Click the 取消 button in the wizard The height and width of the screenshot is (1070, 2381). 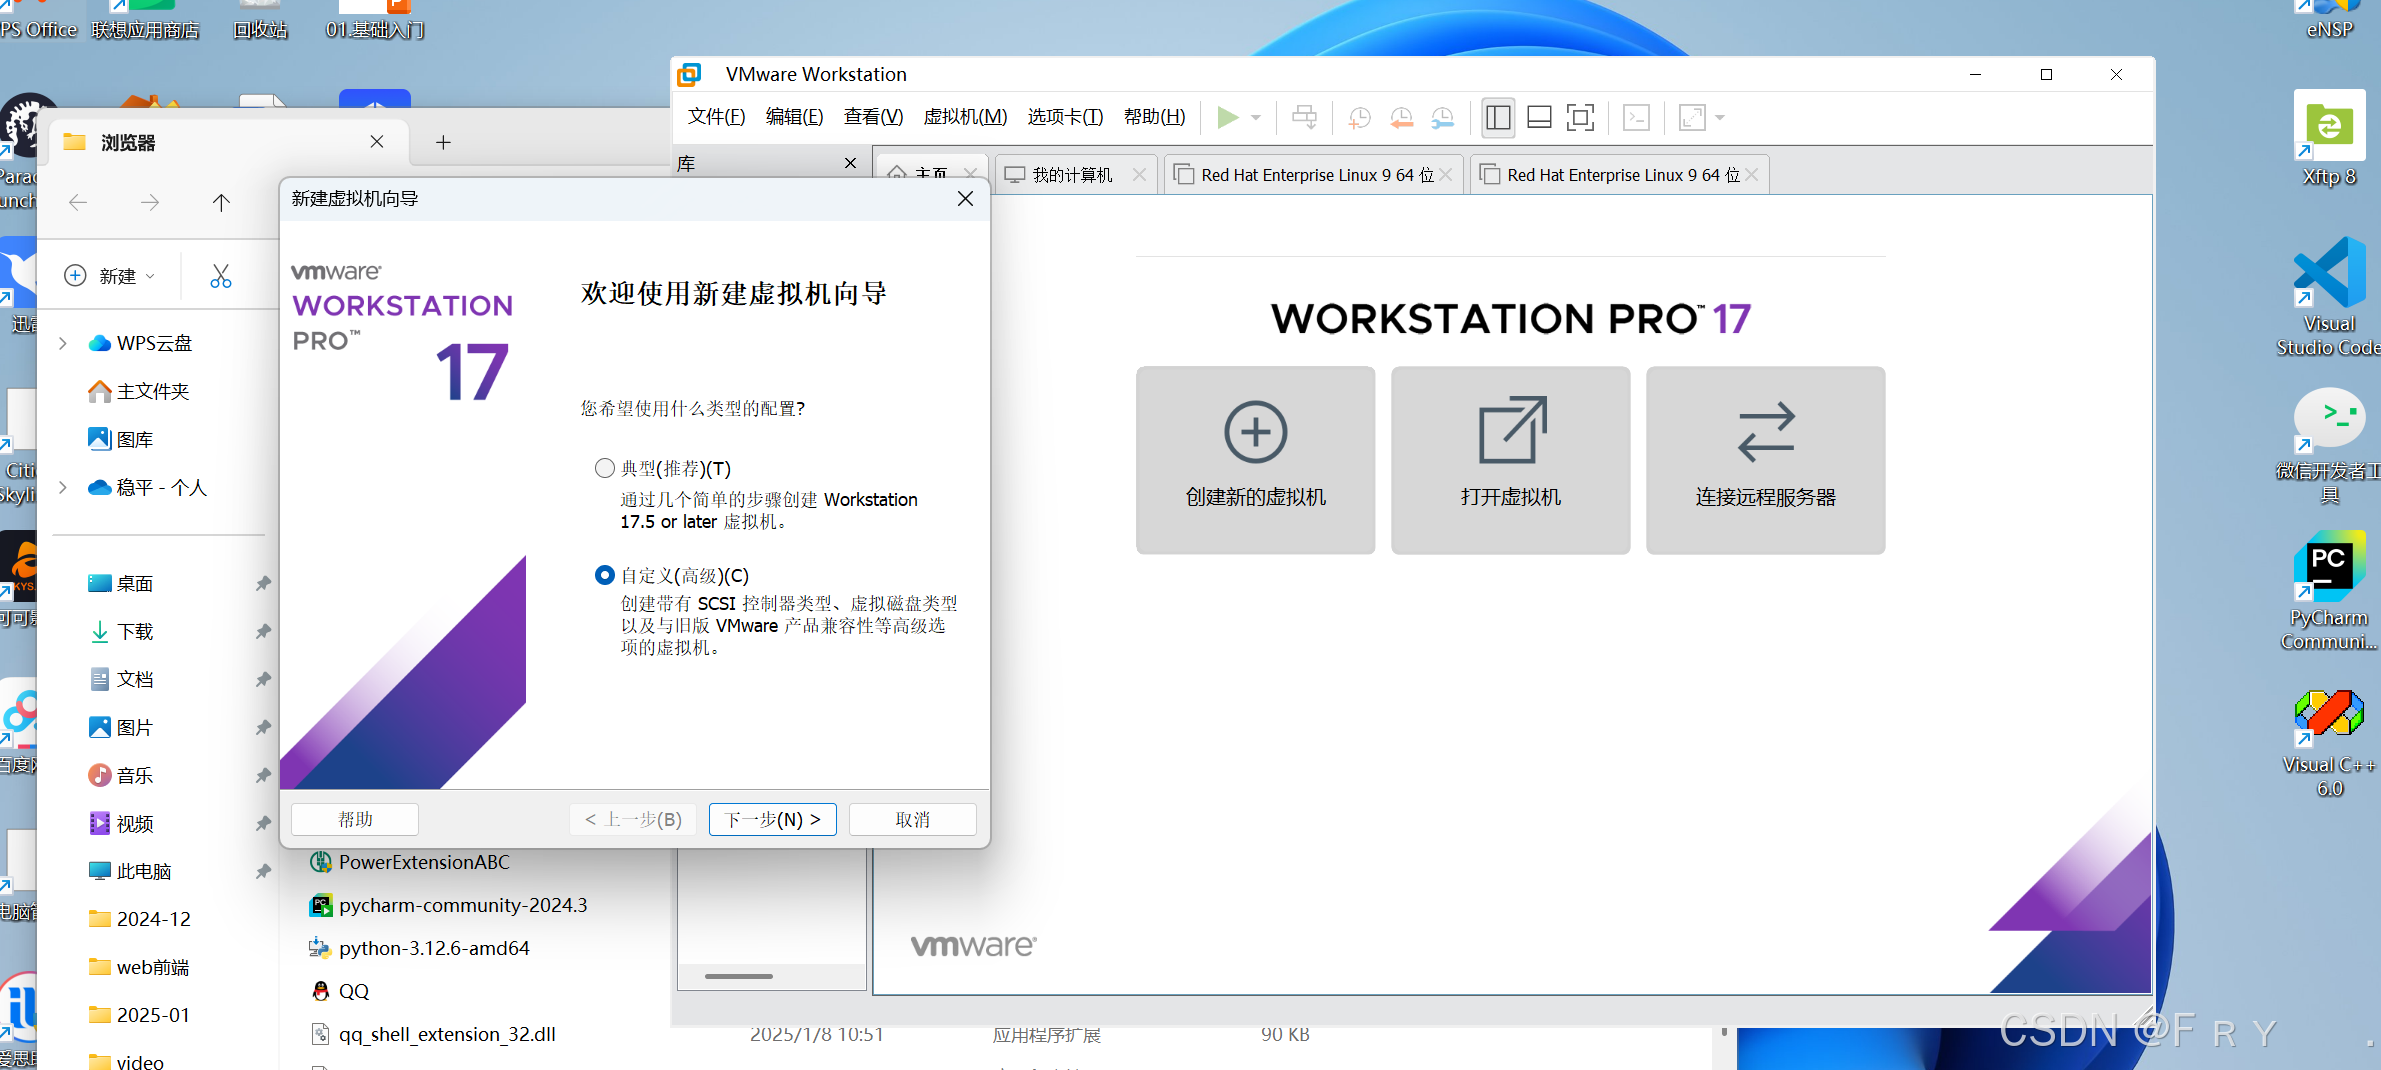[912, 819]
